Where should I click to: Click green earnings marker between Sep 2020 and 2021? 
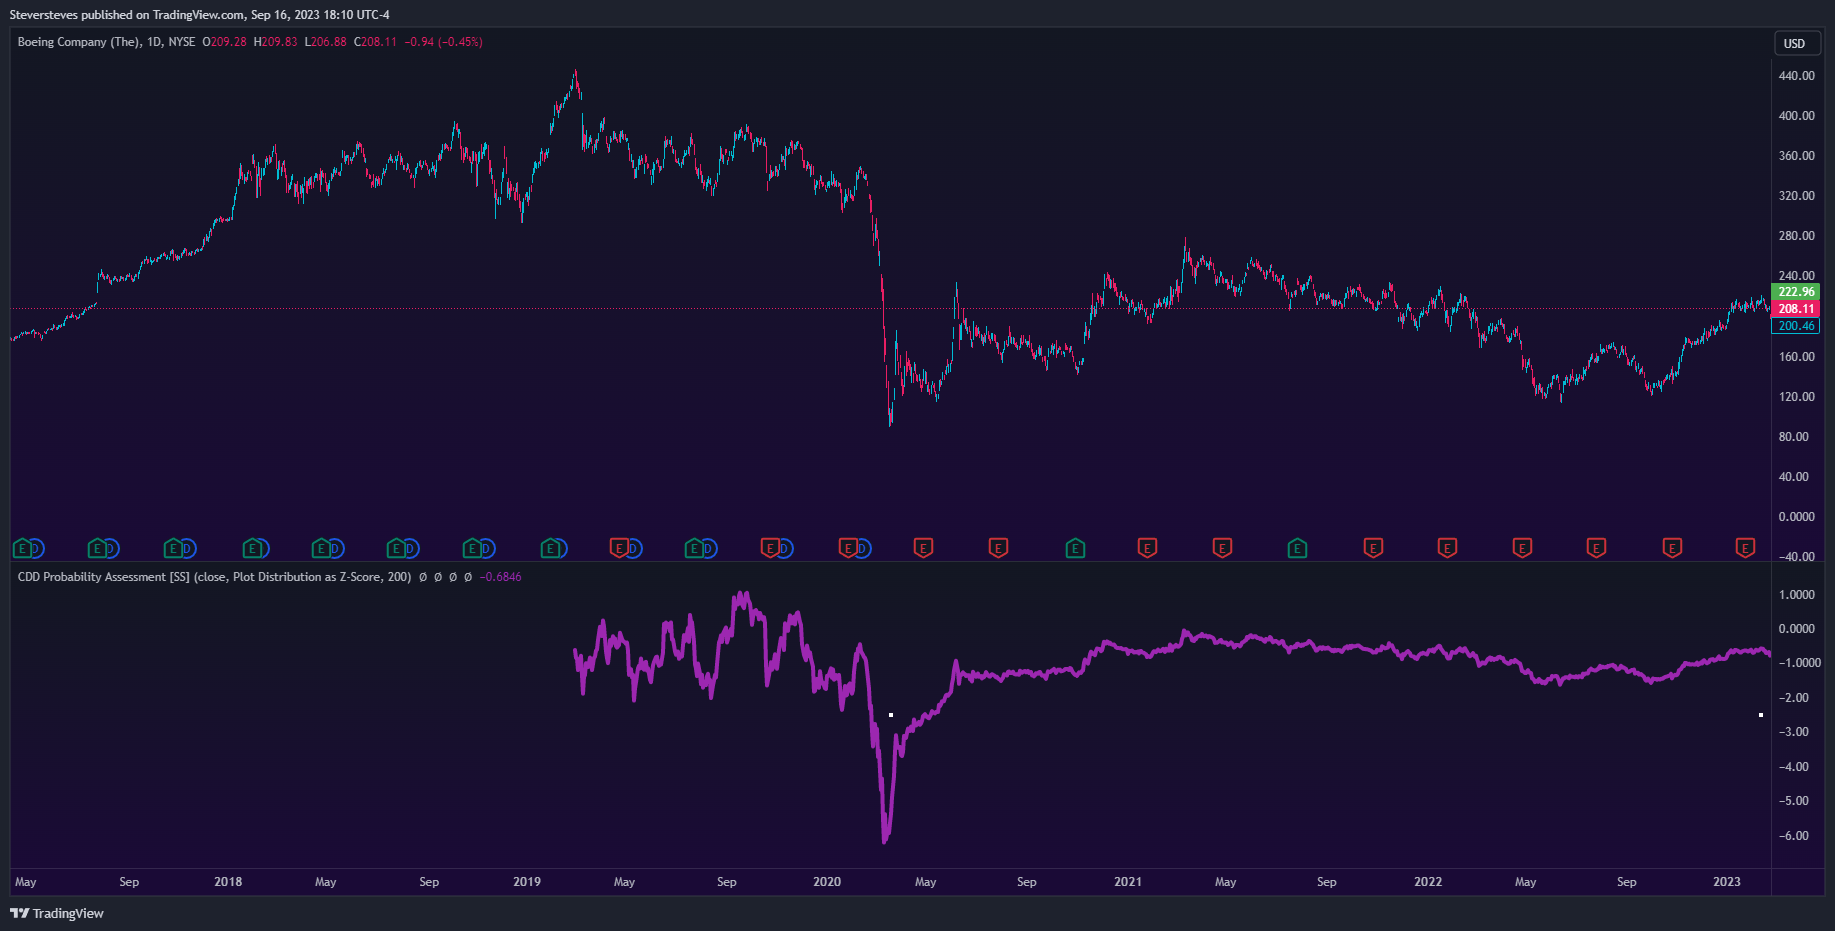pos(1075,548)
